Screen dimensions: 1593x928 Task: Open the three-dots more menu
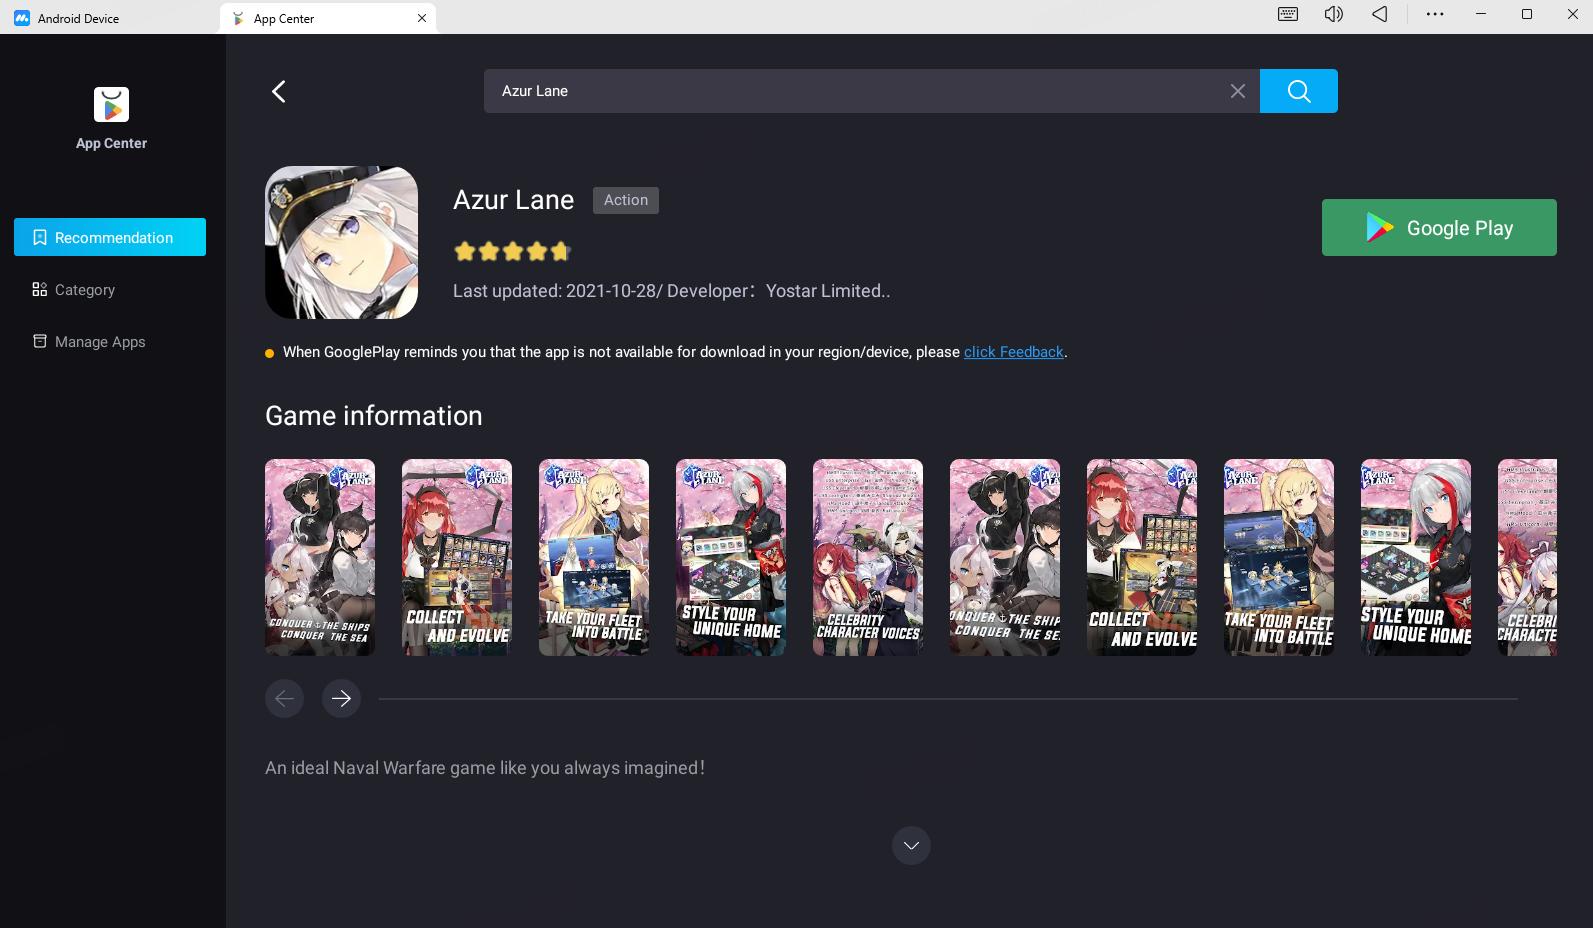tap(1434, 14)
